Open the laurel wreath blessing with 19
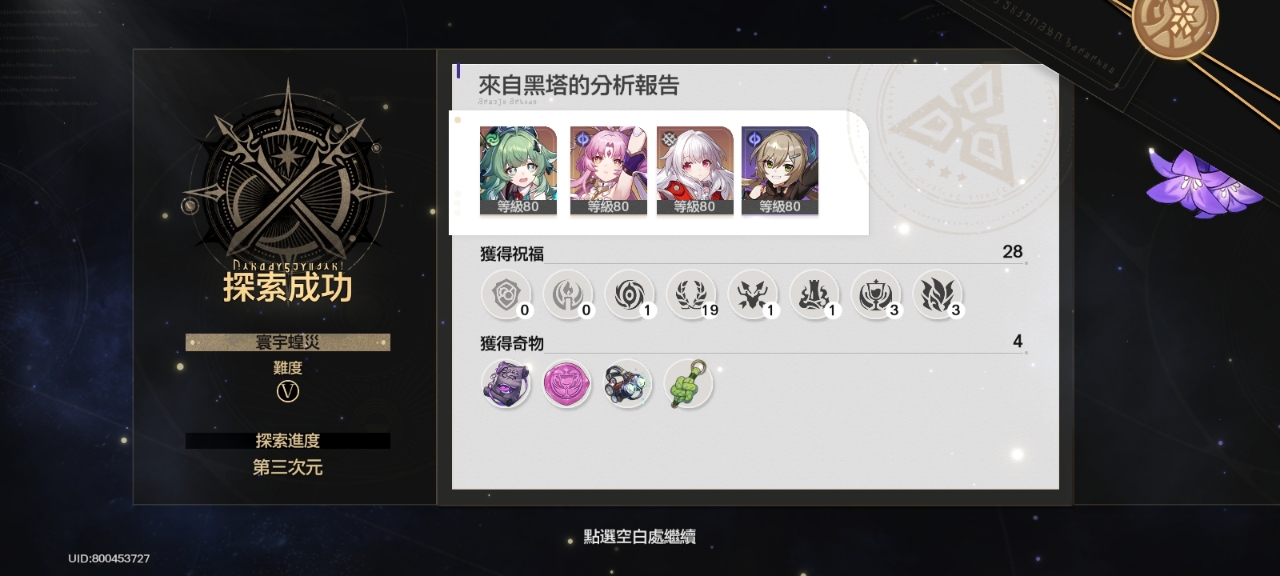 [691, 295]
